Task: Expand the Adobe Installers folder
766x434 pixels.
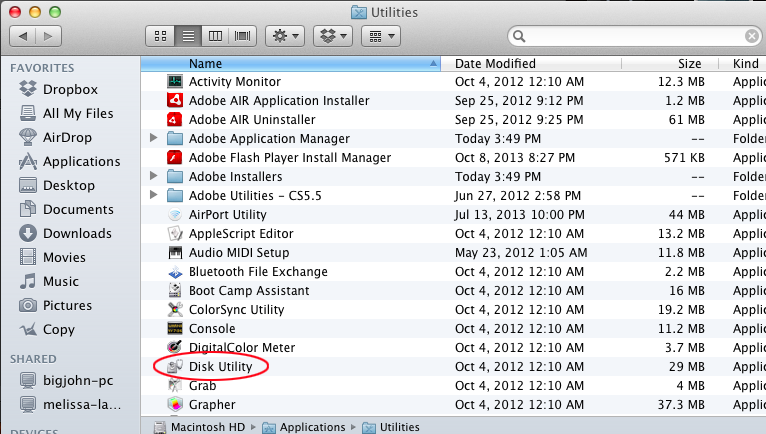Action: click(x=153, y=177)
